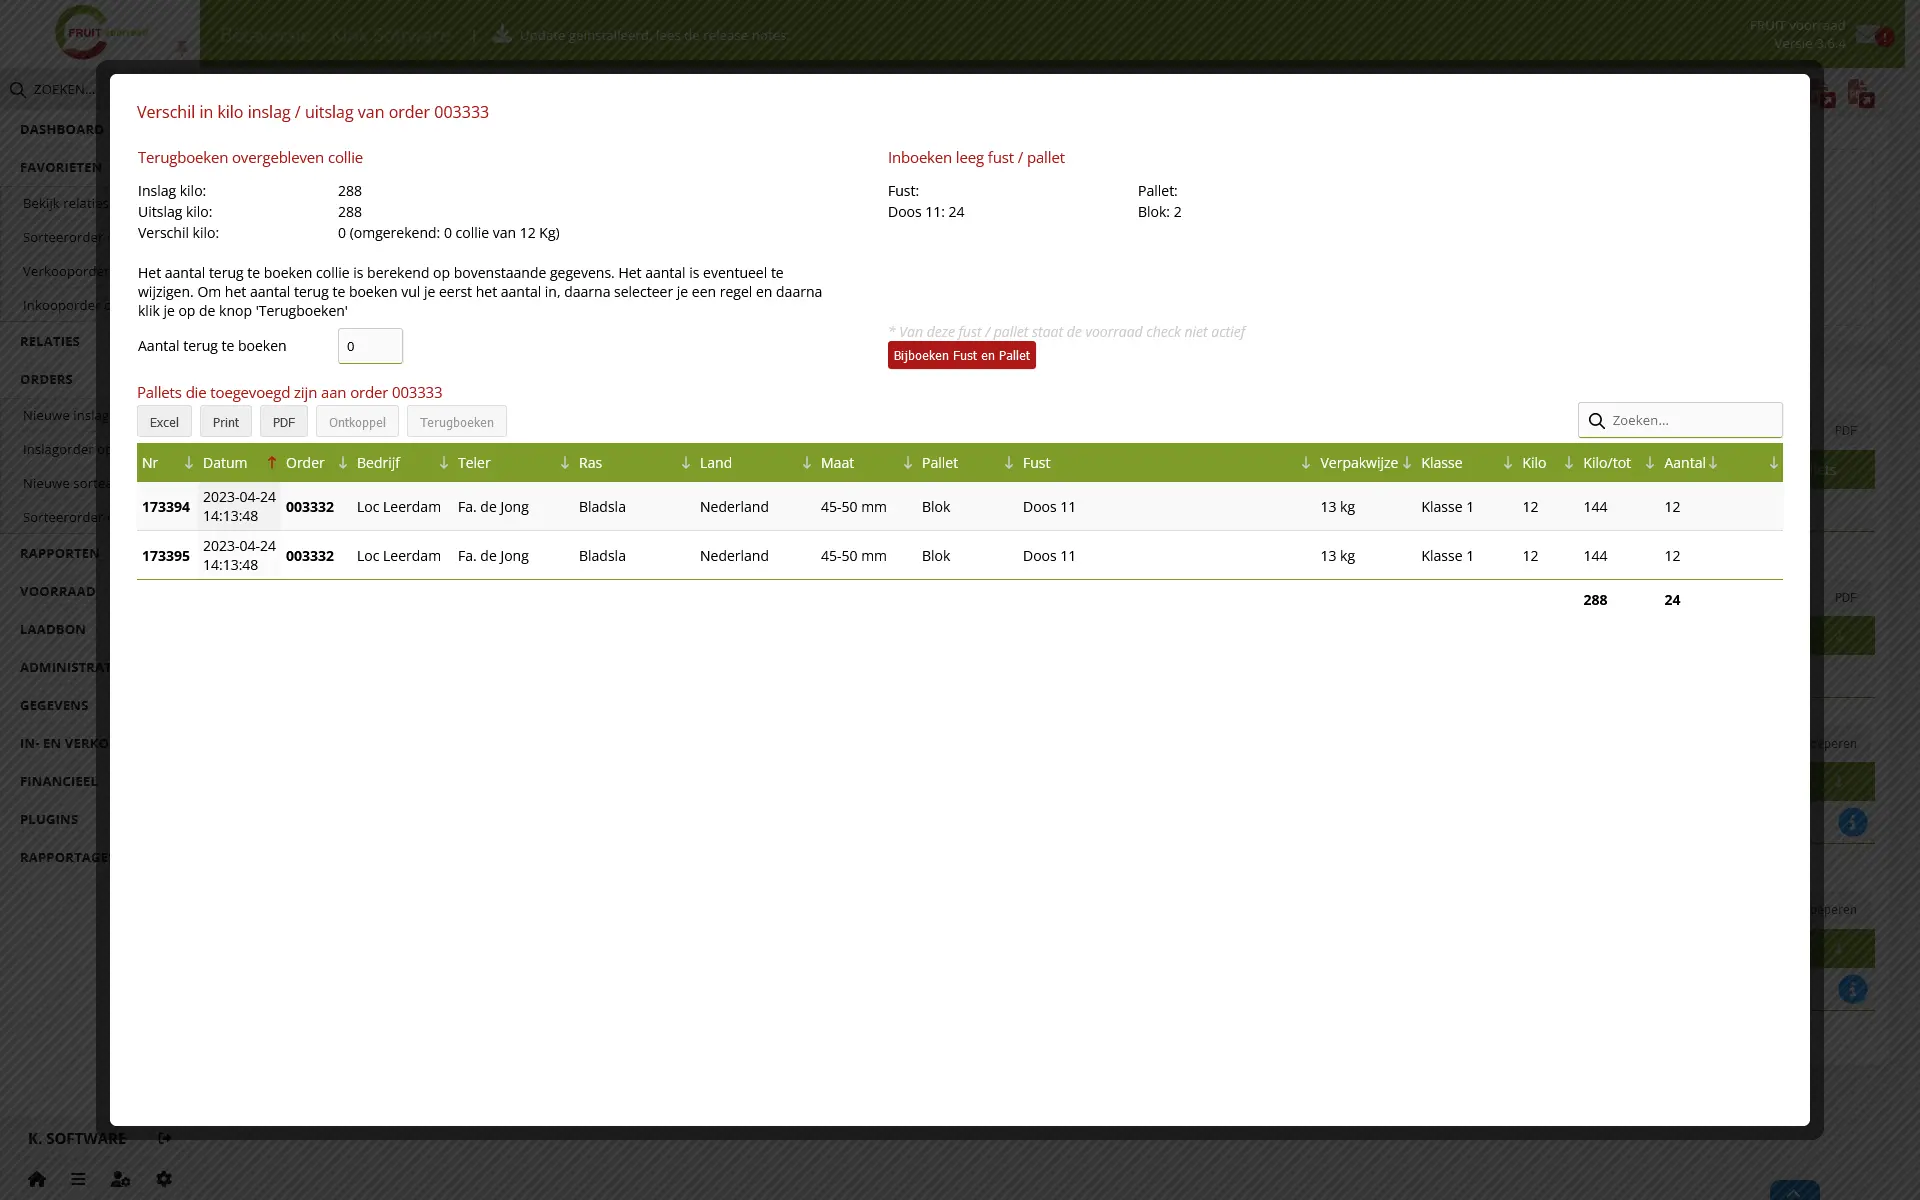Click the pin icon beside the logo

click(181, 47)
